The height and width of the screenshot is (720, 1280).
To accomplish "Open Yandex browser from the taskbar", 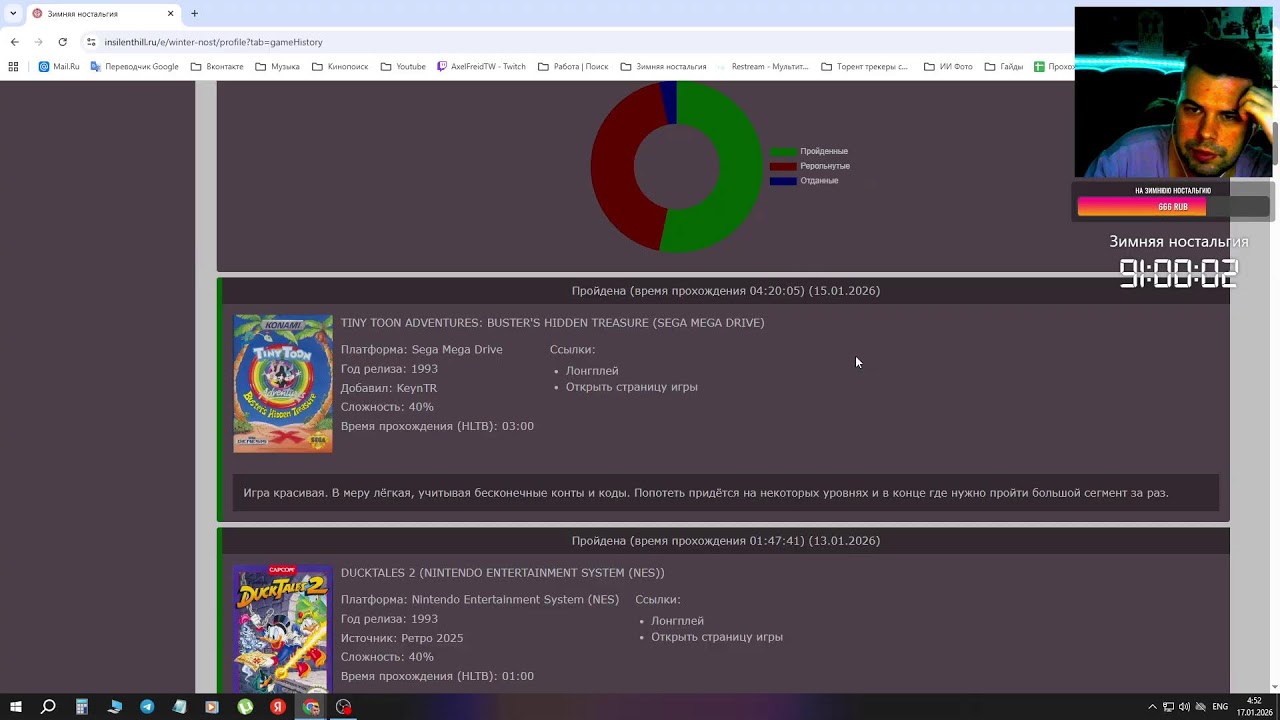I will coord(278,707).
